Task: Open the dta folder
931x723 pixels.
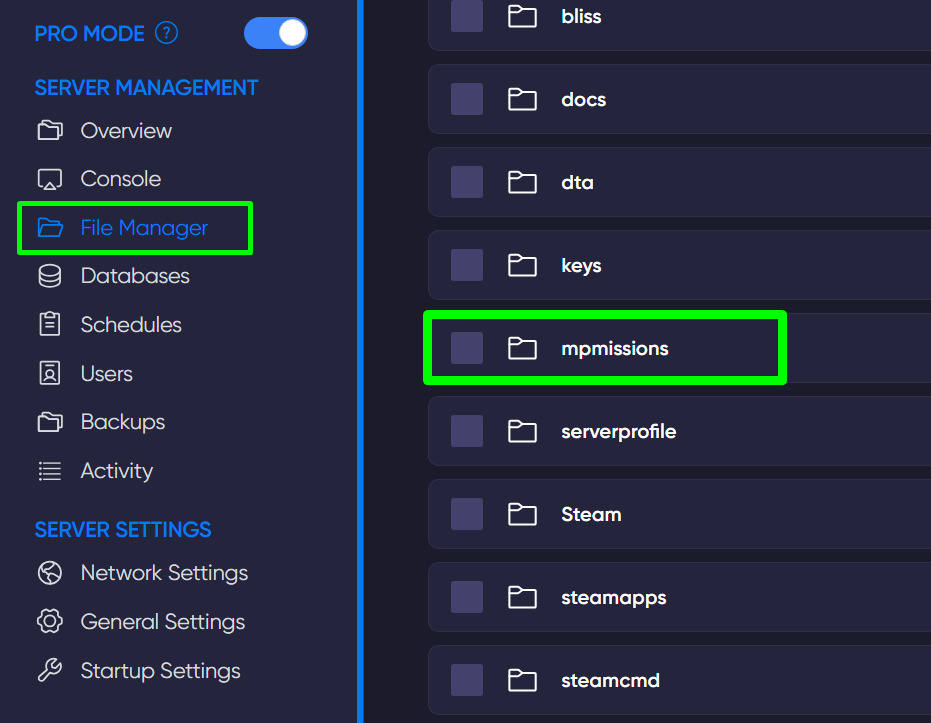Action: pos(577,182)
